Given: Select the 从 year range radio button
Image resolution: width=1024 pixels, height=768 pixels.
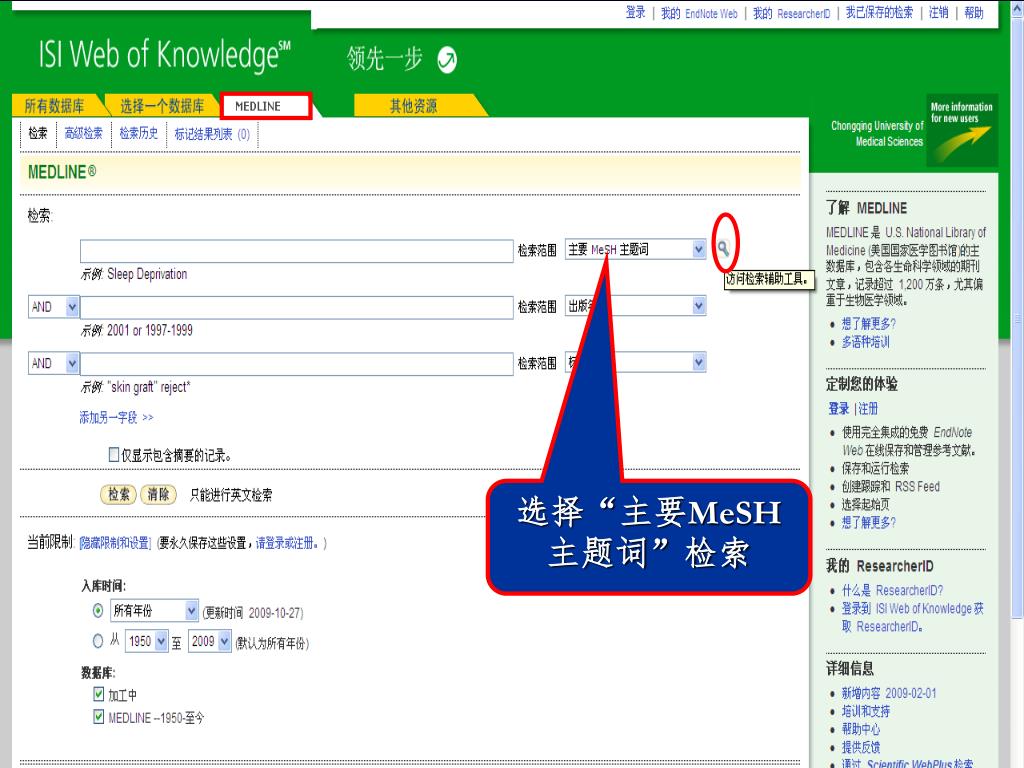Looking at the screenshot, I should [98, 641].
